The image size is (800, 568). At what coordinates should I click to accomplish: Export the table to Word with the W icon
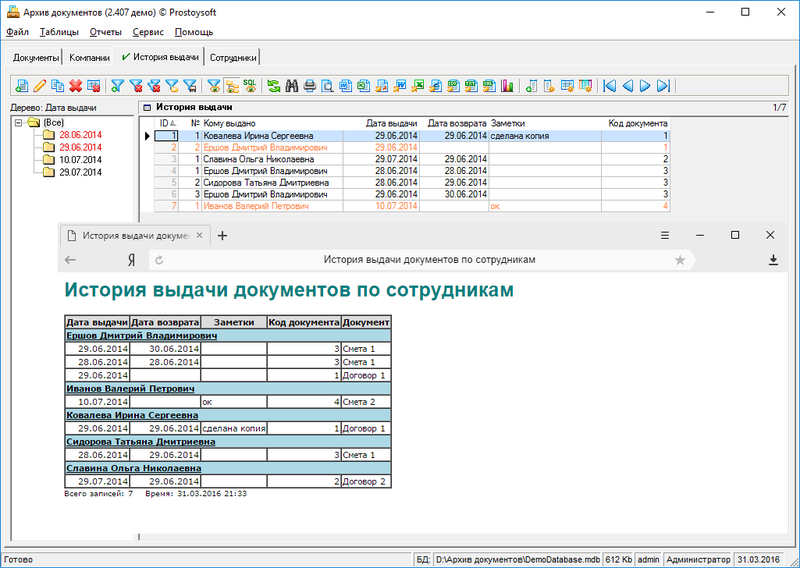pyautogui.click(x=399, y=86)
